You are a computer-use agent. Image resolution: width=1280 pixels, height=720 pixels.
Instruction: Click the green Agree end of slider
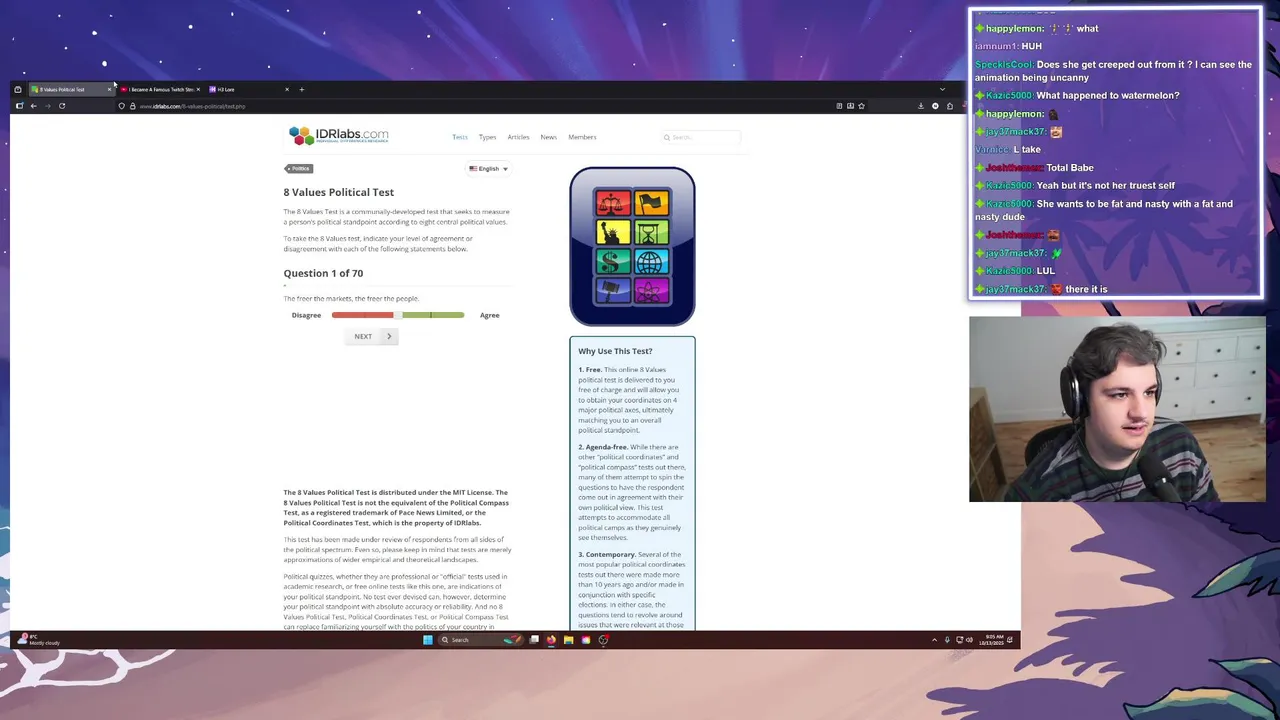[x=460, y=315]
